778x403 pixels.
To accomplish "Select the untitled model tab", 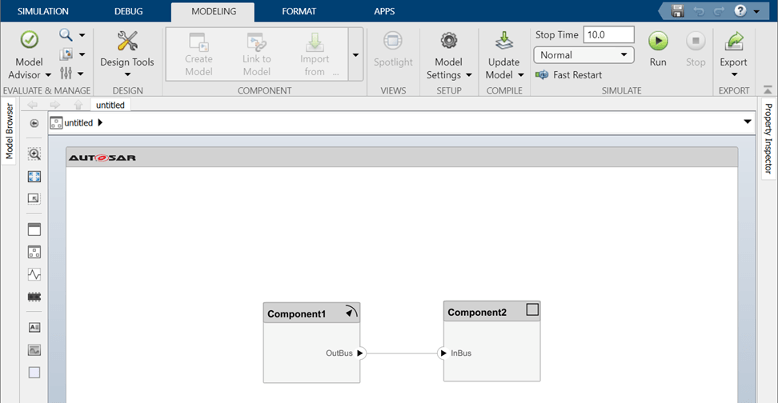I will (x=110, y=105).
